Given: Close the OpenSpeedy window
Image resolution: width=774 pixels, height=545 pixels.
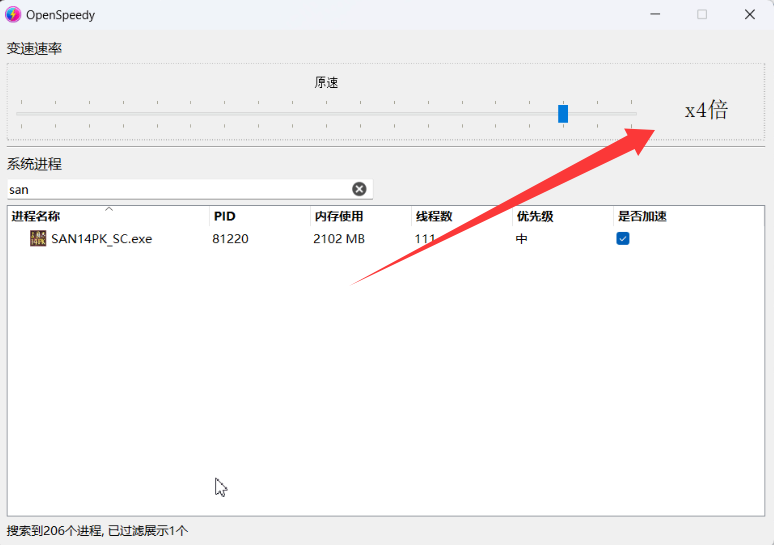Looking at the screenshot, I should tap(749, 14).
